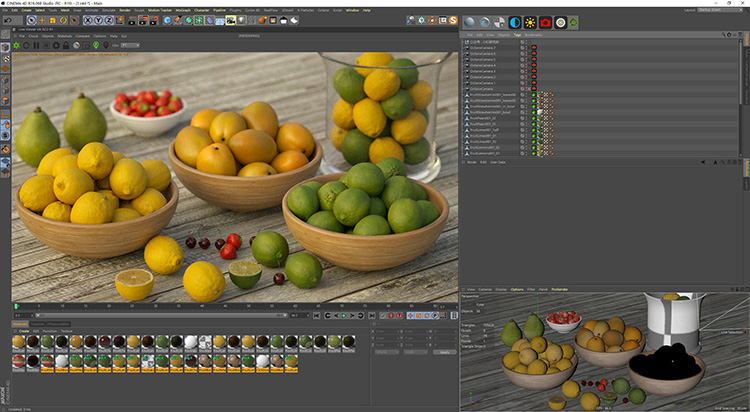Toggle visibility dots of FruitLemons001_01 row
750x412 pixels.
(x=526, y=153)
